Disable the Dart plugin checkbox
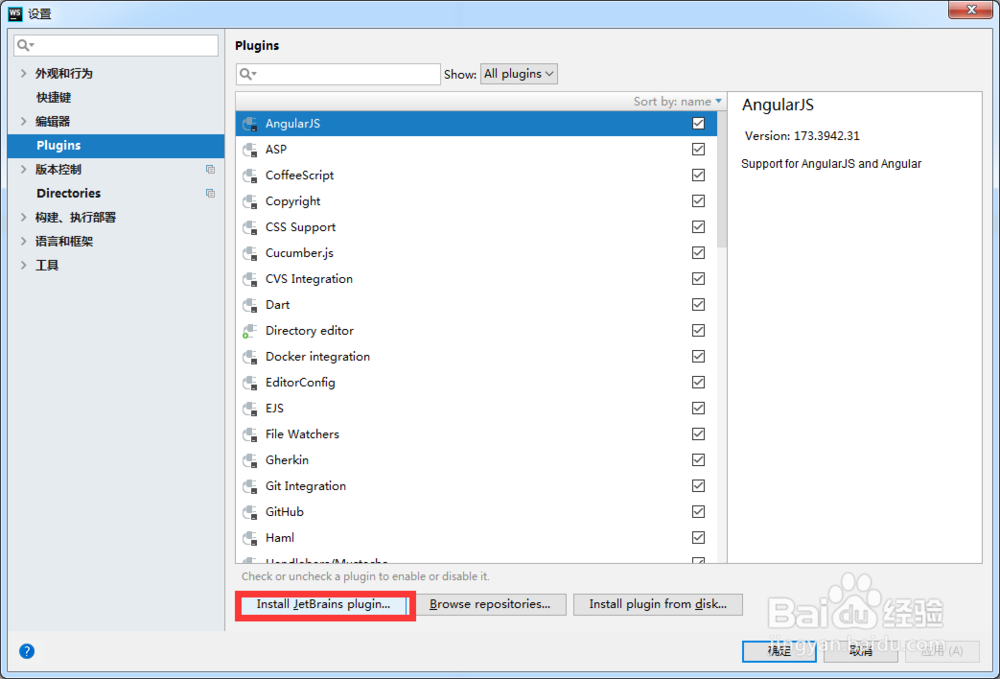 click(698, 305)
